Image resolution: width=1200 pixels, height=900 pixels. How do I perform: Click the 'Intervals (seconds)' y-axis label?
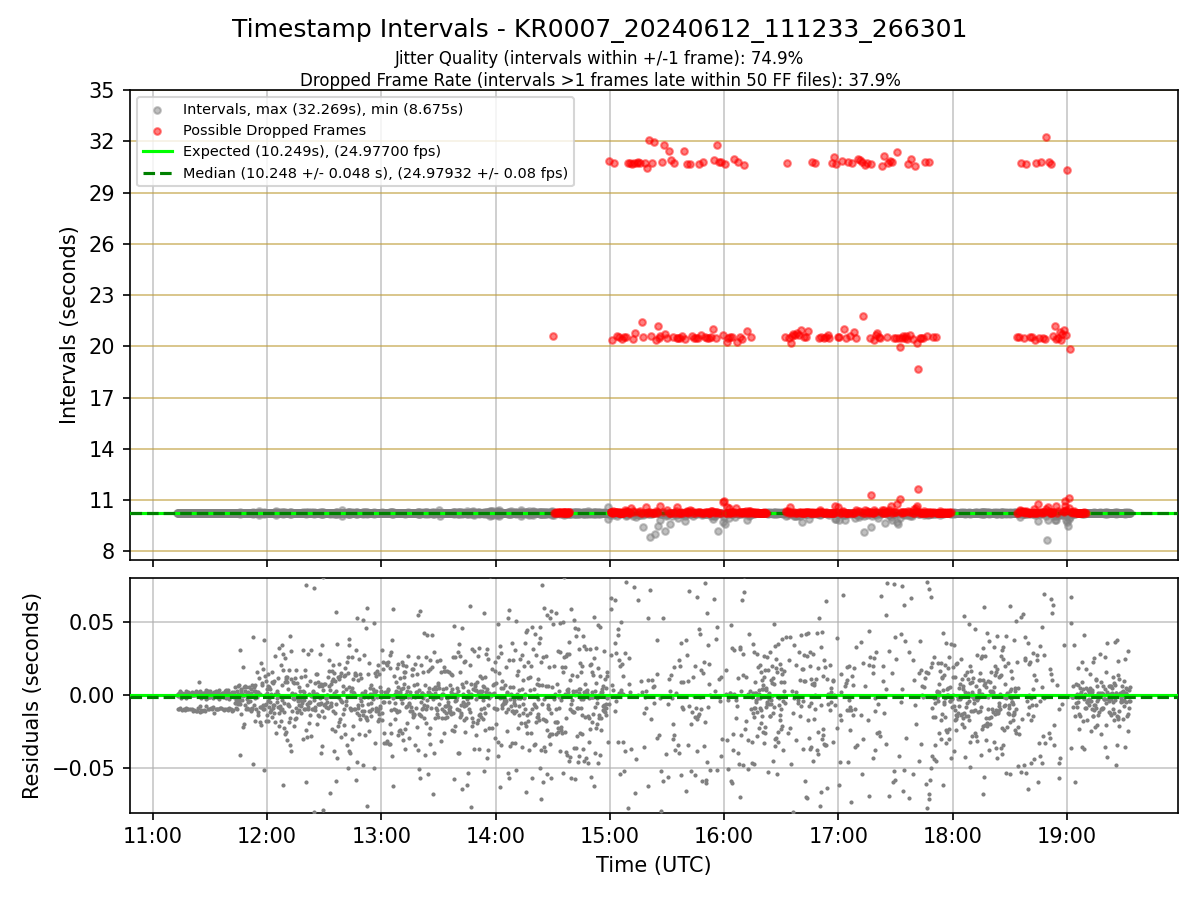pos(68,325)
